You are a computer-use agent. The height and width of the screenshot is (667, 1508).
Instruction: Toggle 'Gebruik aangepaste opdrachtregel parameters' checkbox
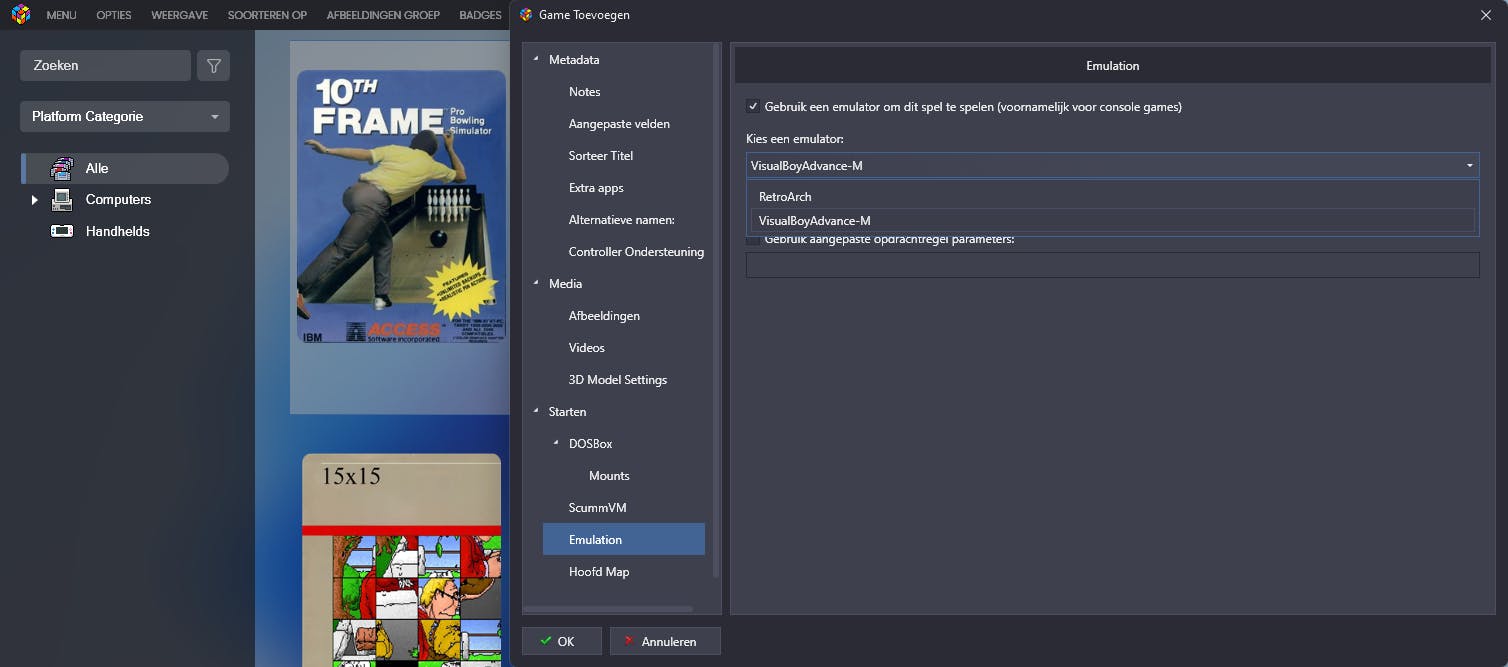[x=753, y=239]
